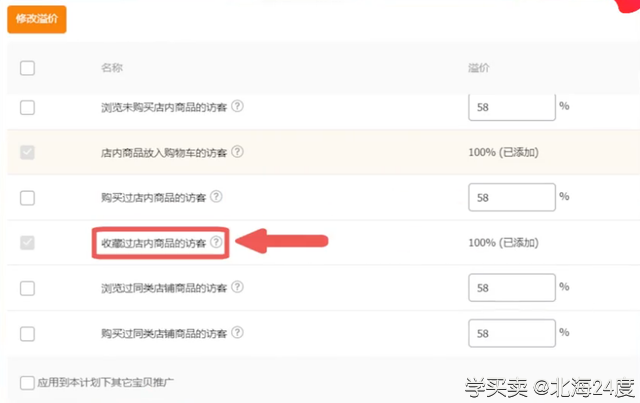Open help icon next to 浏览过同类店铺商品的访客
640x403 pixels.
237,287
